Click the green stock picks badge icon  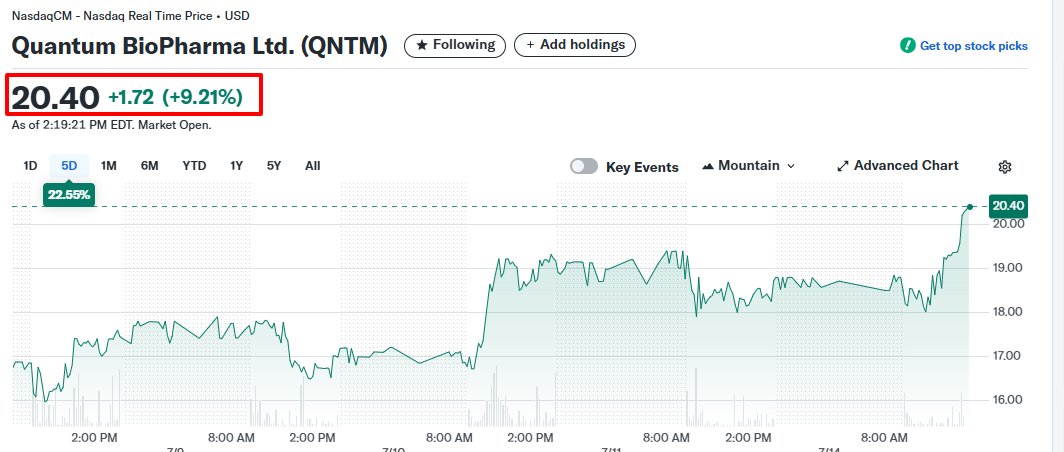click(907, 45)
